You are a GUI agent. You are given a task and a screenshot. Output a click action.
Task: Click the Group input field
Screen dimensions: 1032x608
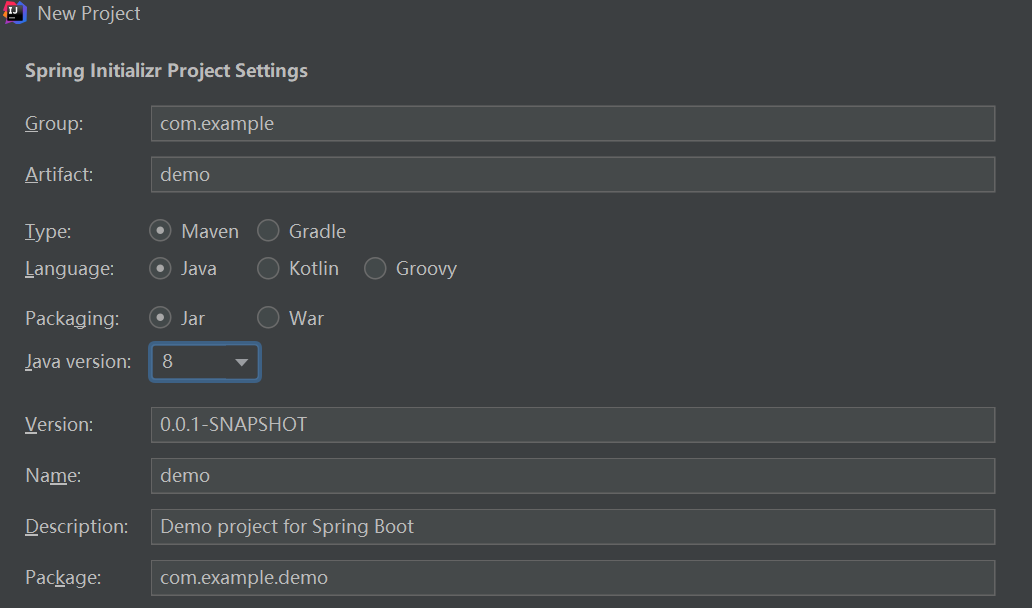pos(572,124)
